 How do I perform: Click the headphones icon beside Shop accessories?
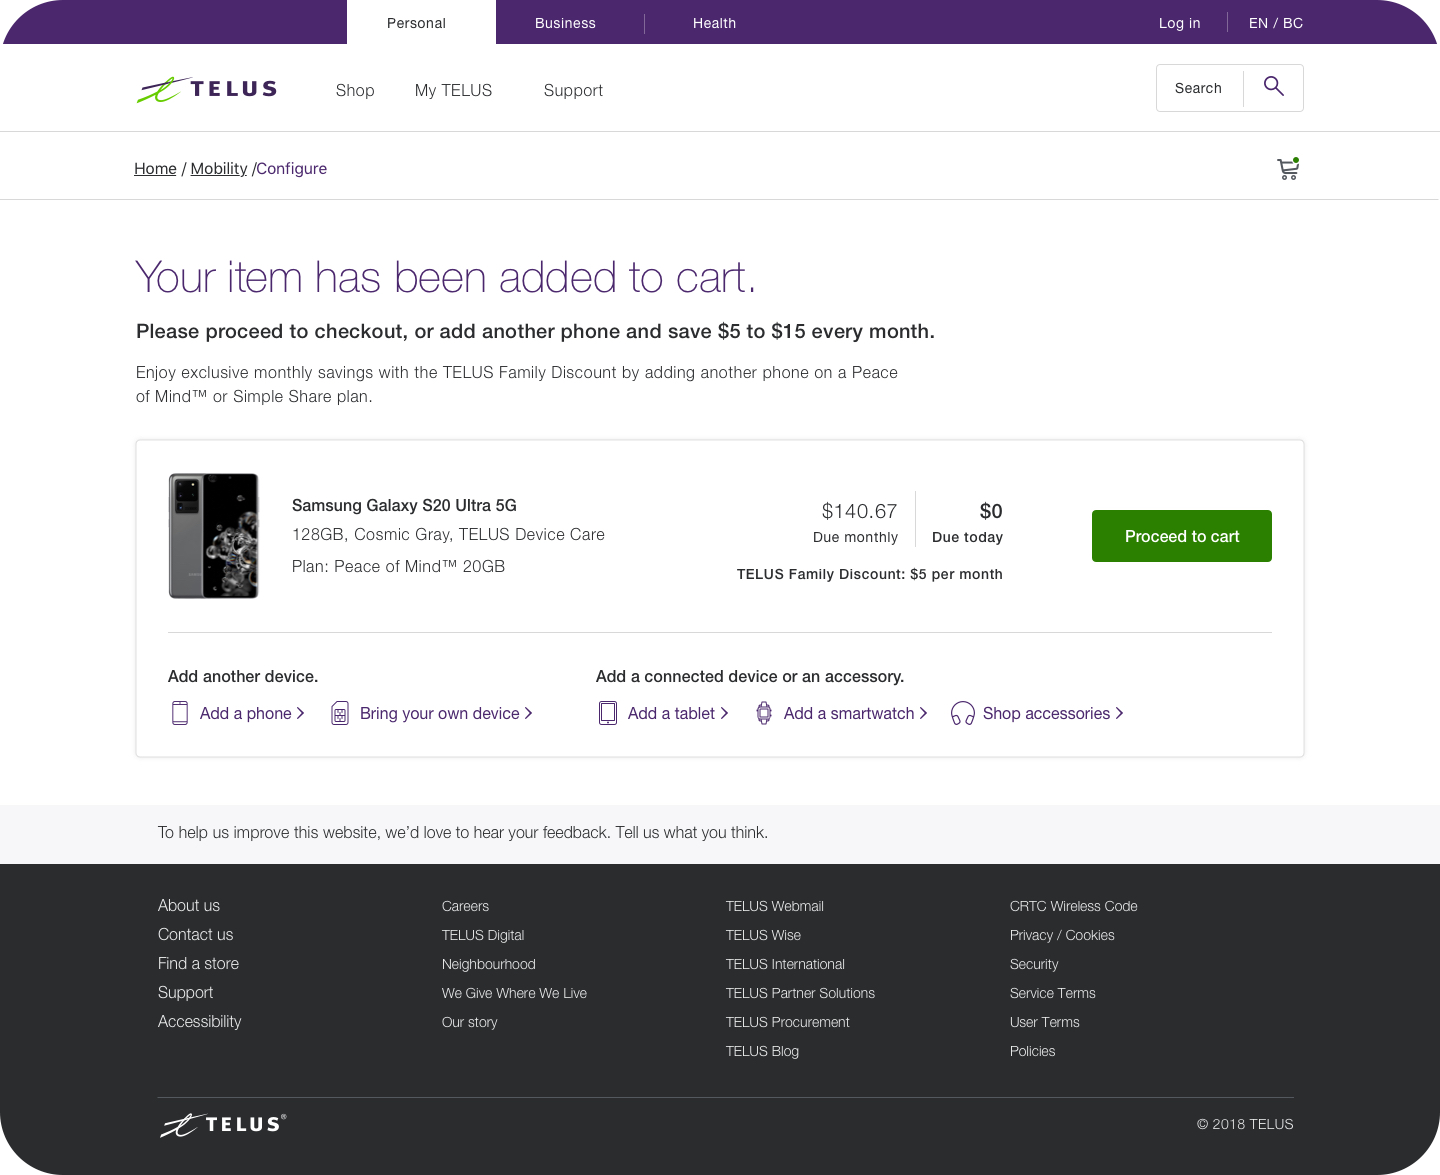tap(963, 713)
